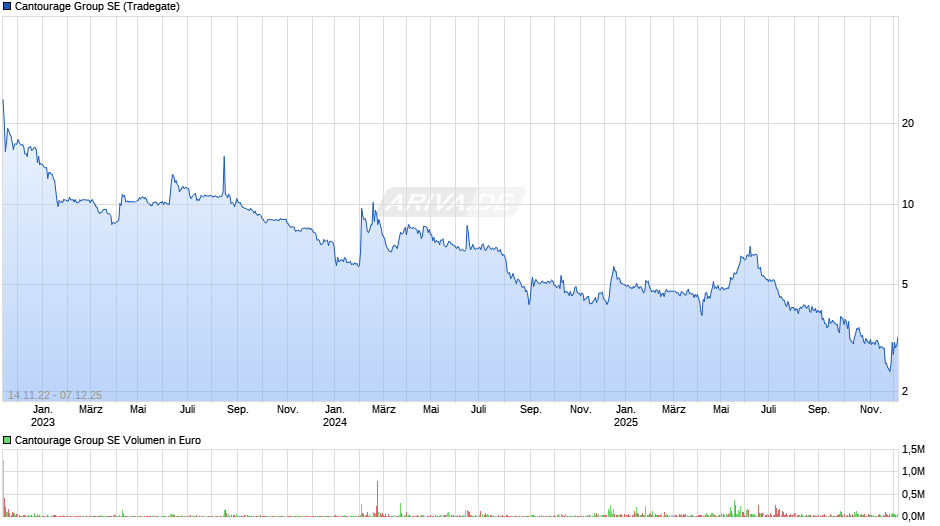Click the tallest red volume bar in early 2024
The image size is (940, 526).
pyautogui.click(x=378, y=498)
